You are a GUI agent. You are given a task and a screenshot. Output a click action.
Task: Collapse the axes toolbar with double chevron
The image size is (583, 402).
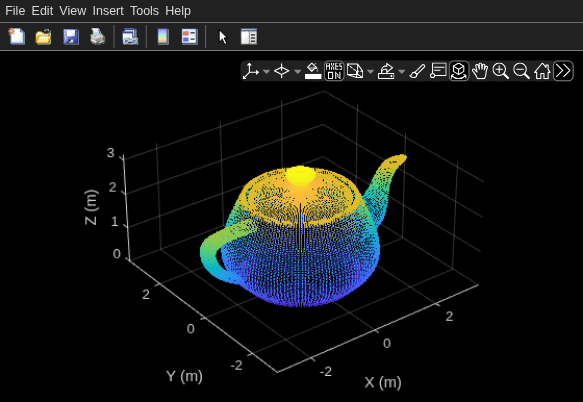click(x=563, y=71)
